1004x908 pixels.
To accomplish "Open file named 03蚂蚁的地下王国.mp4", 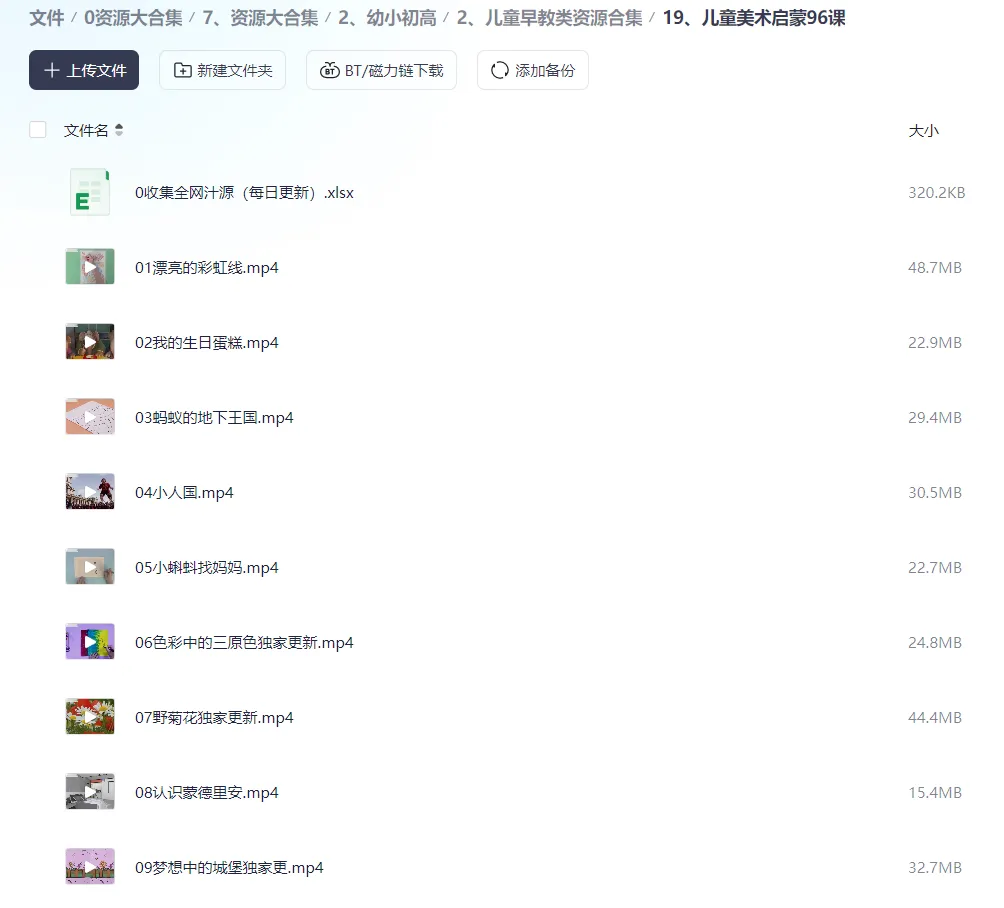I will [x=214, y=418].
